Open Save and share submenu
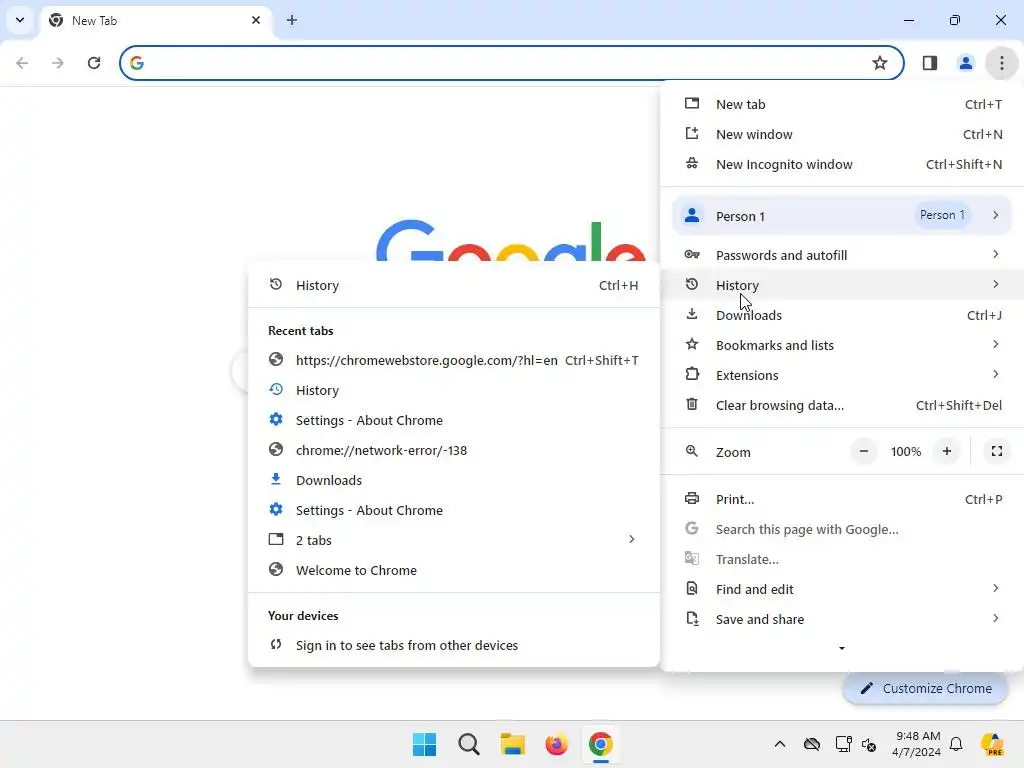1024x768 pixels. point(842,620)
